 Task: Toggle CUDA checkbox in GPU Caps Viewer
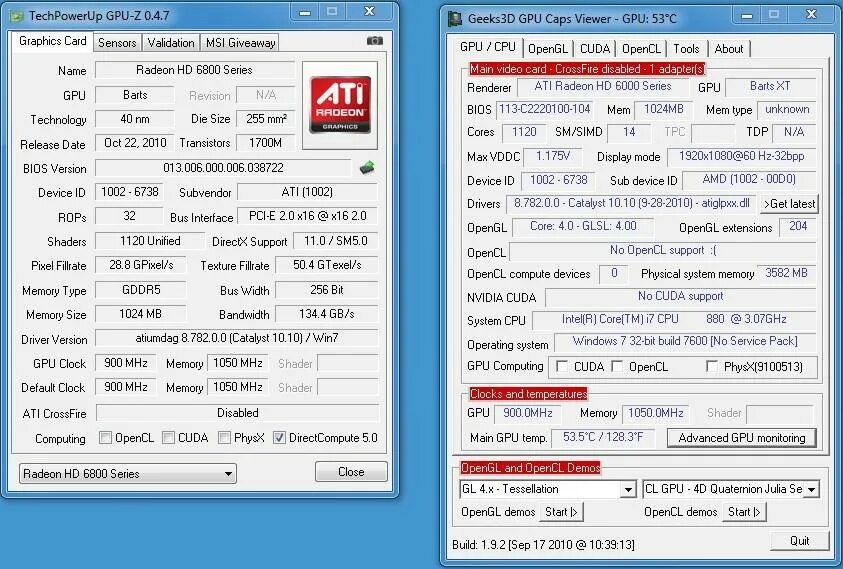click(562, 366)
